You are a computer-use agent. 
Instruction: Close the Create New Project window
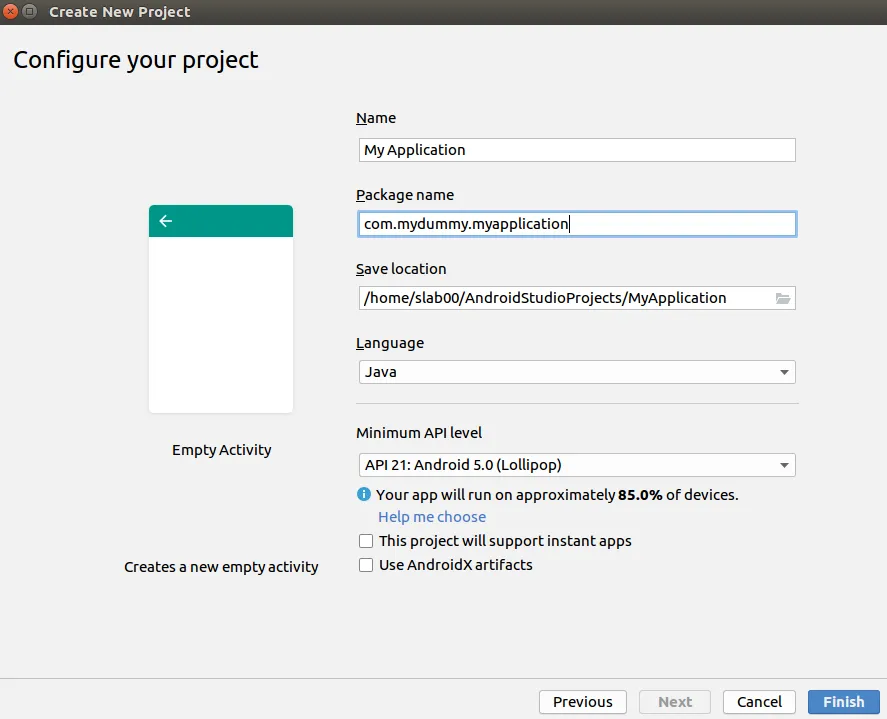[x=11, y=12]
